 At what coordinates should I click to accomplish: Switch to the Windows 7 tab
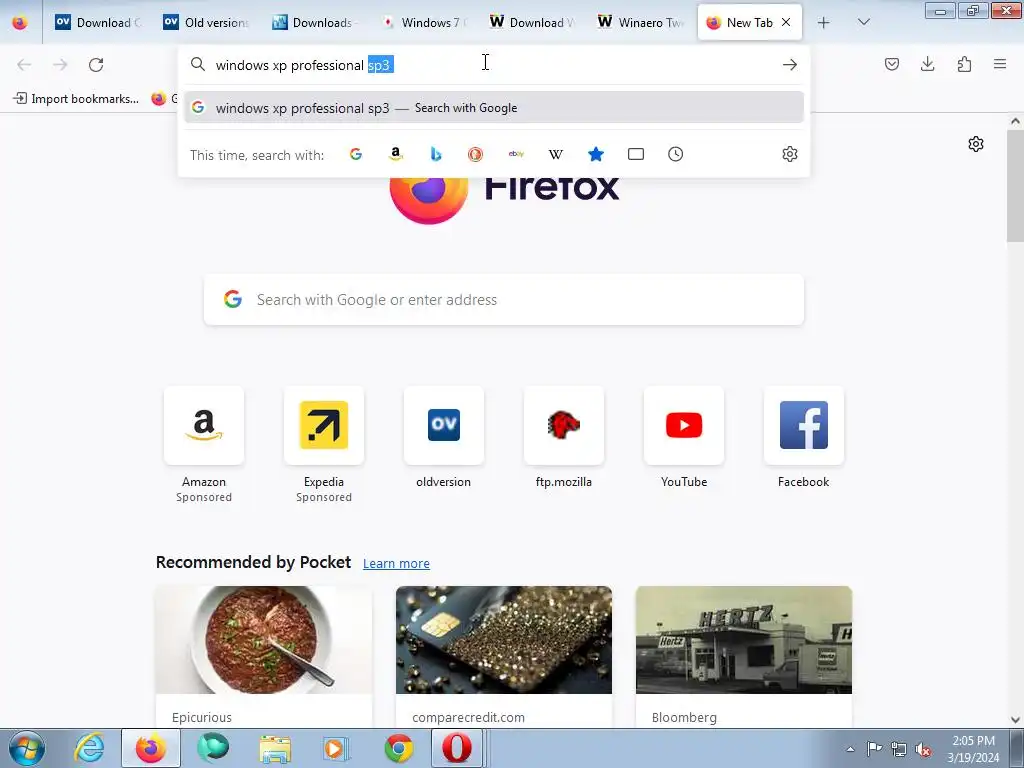click(423, 23)
